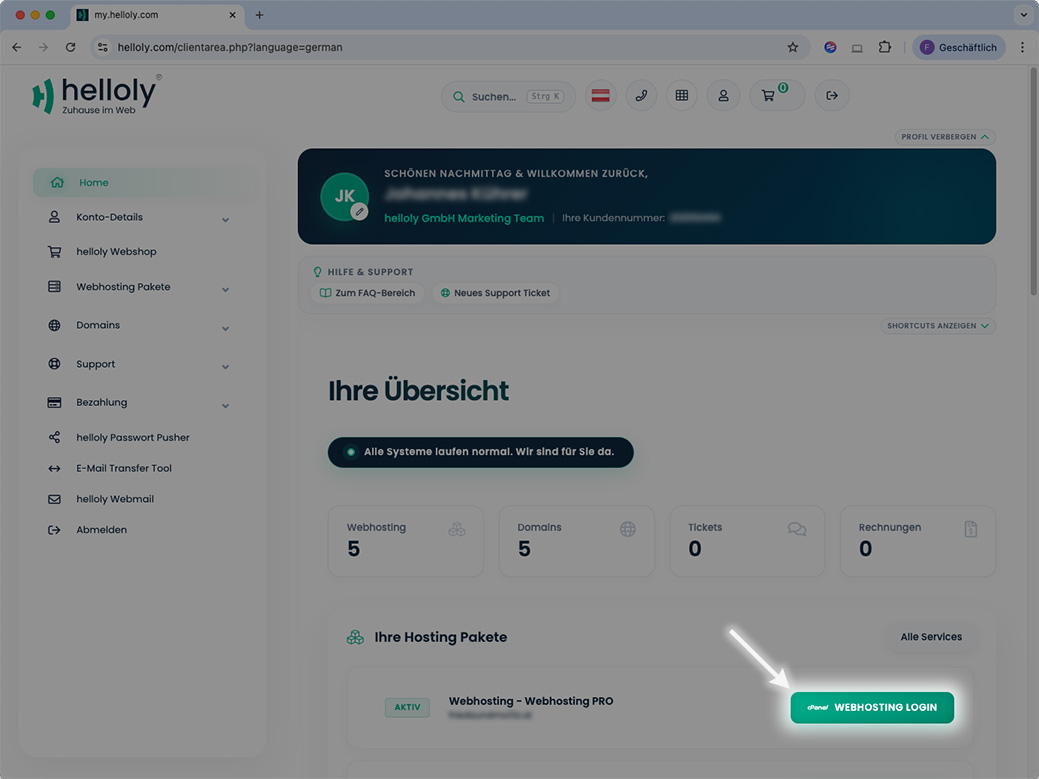Click the Hosting Pakete cubes icon
Image resolution: width=1039 pixels, height=779 pixels.
point(355,637)
